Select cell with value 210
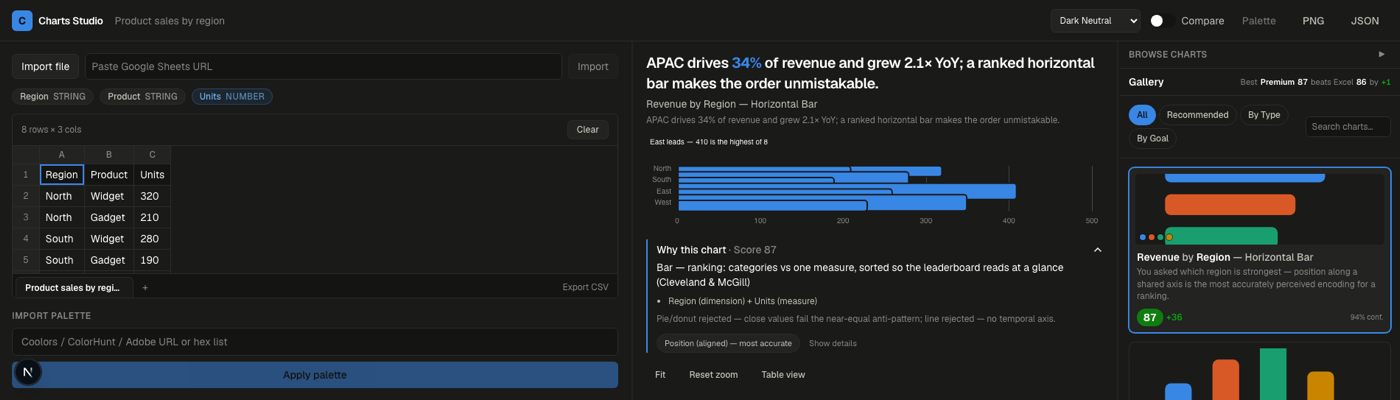The width and height of the screenshot is (1400, 400). coord(152,217)
